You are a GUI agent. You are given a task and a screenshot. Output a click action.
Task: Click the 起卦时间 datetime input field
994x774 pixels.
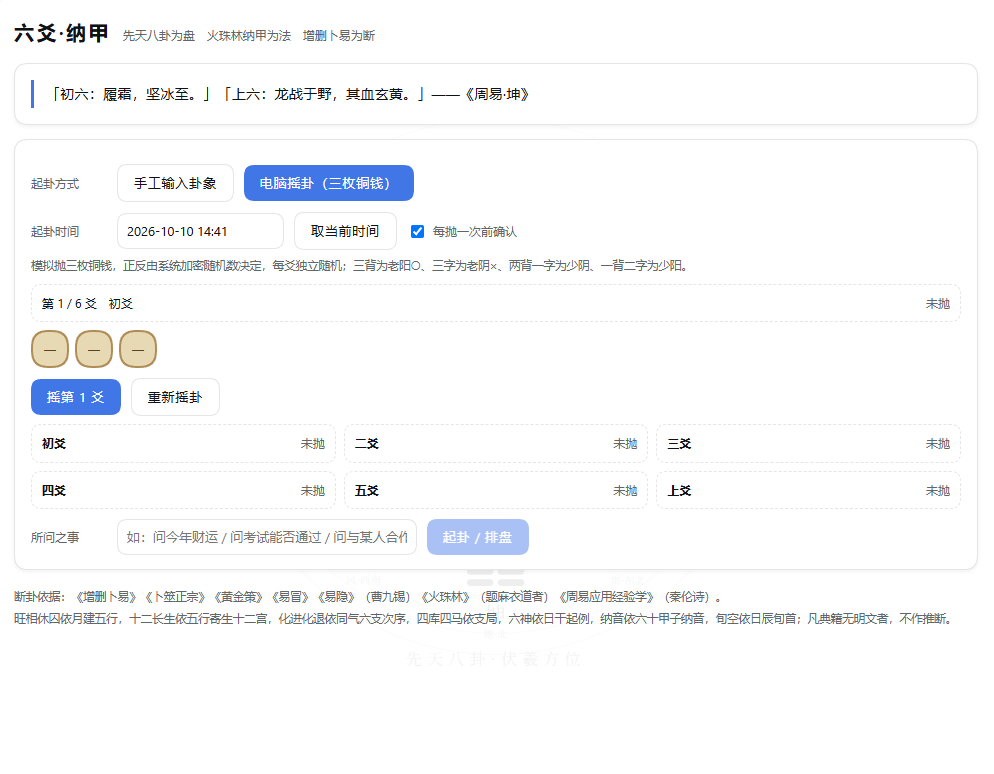point(200,231)
